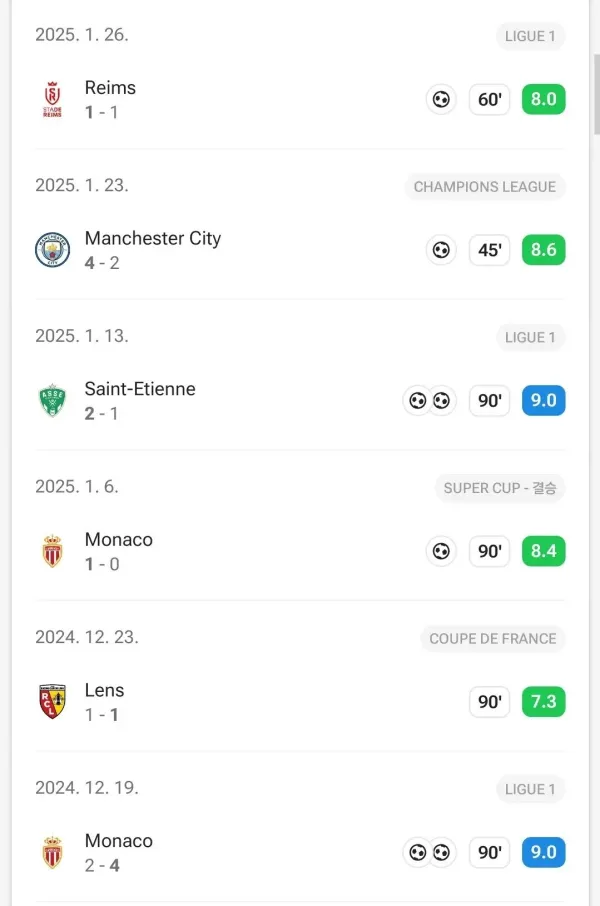This screenshot has height=906, width=600.
Task: Click the blue 9.0 rating for Saint-Etienne
Action: 543,401
